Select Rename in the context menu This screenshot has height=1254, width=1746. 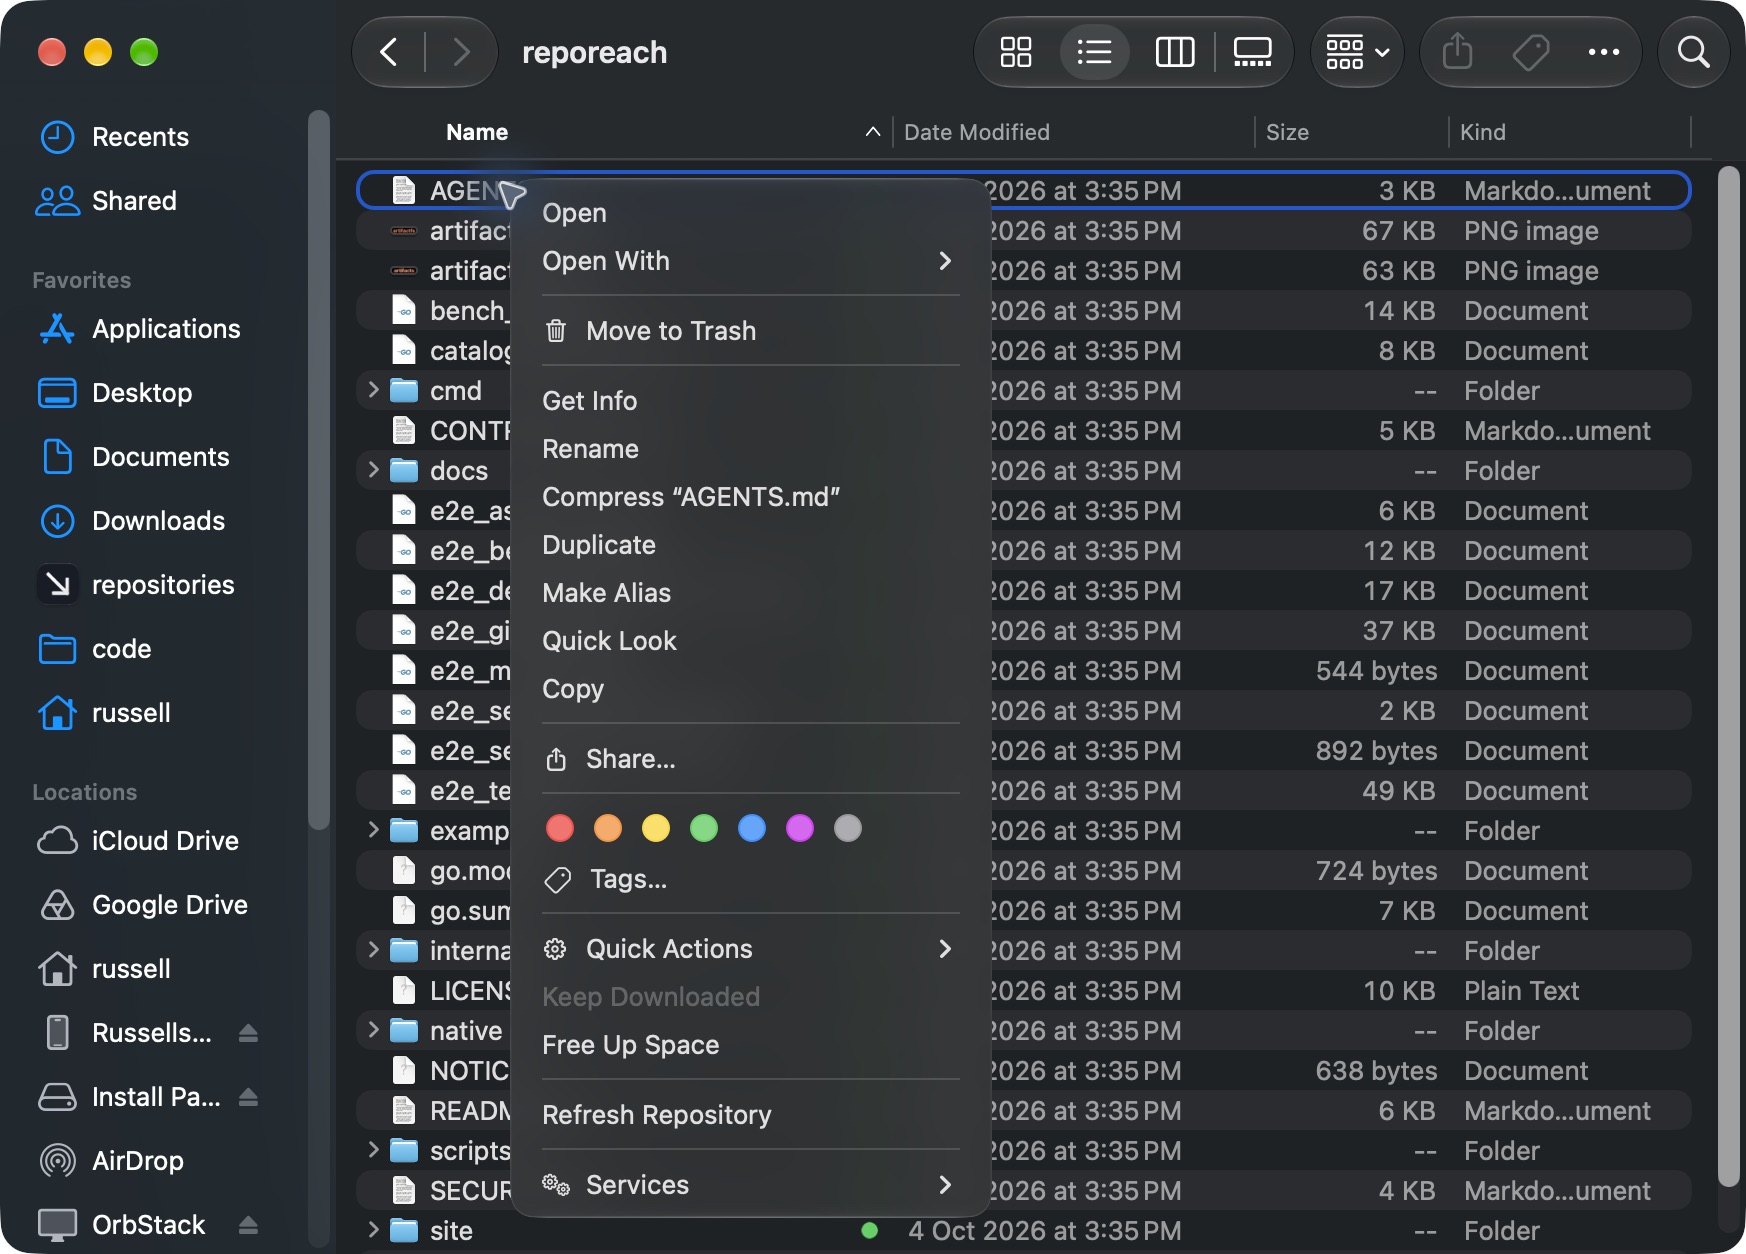750,449
